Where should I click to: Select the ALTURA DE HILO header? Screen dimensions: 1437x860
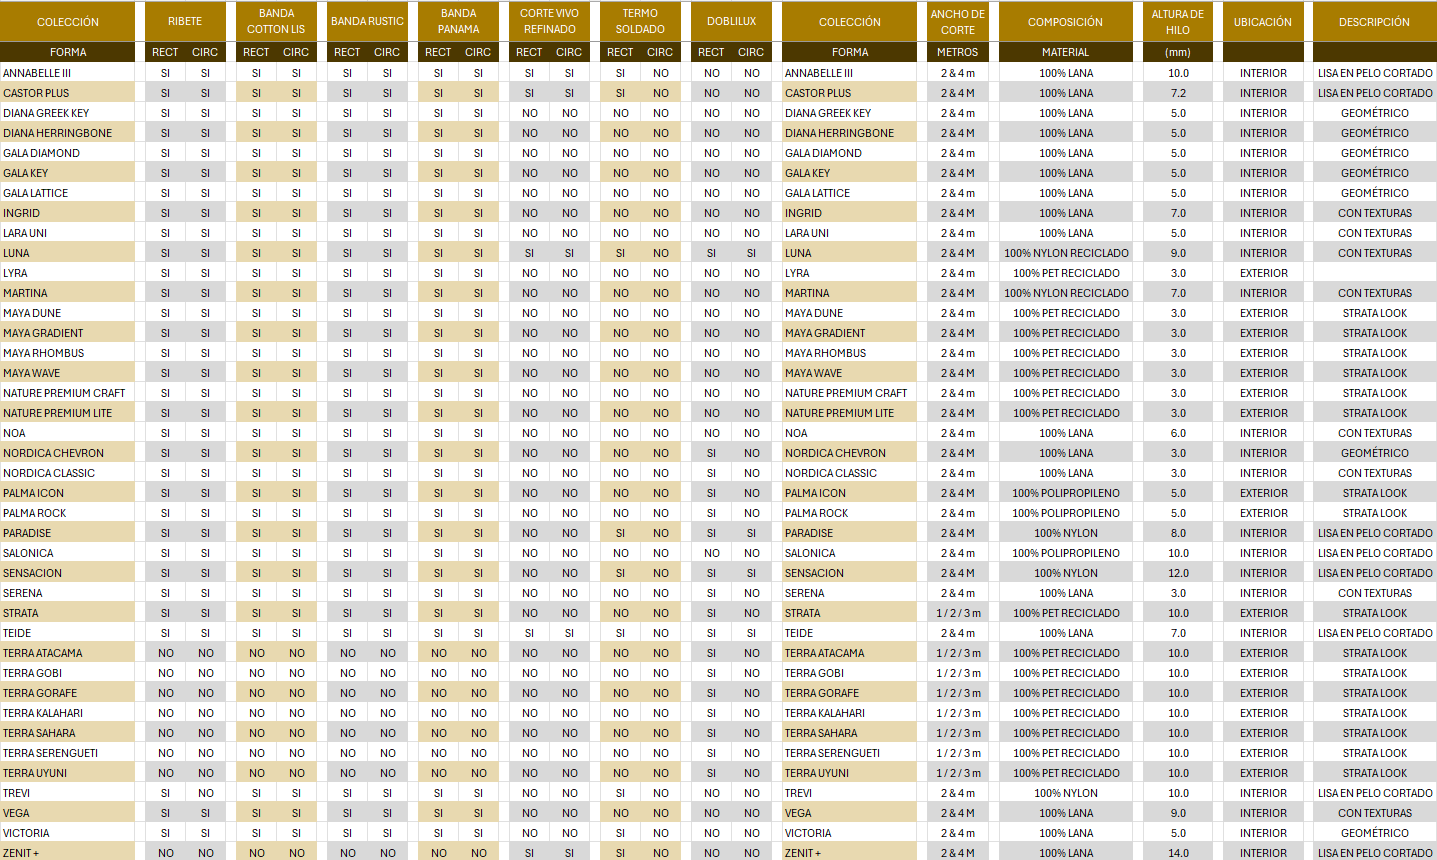pyautogui.click(x=1177, y=21)
